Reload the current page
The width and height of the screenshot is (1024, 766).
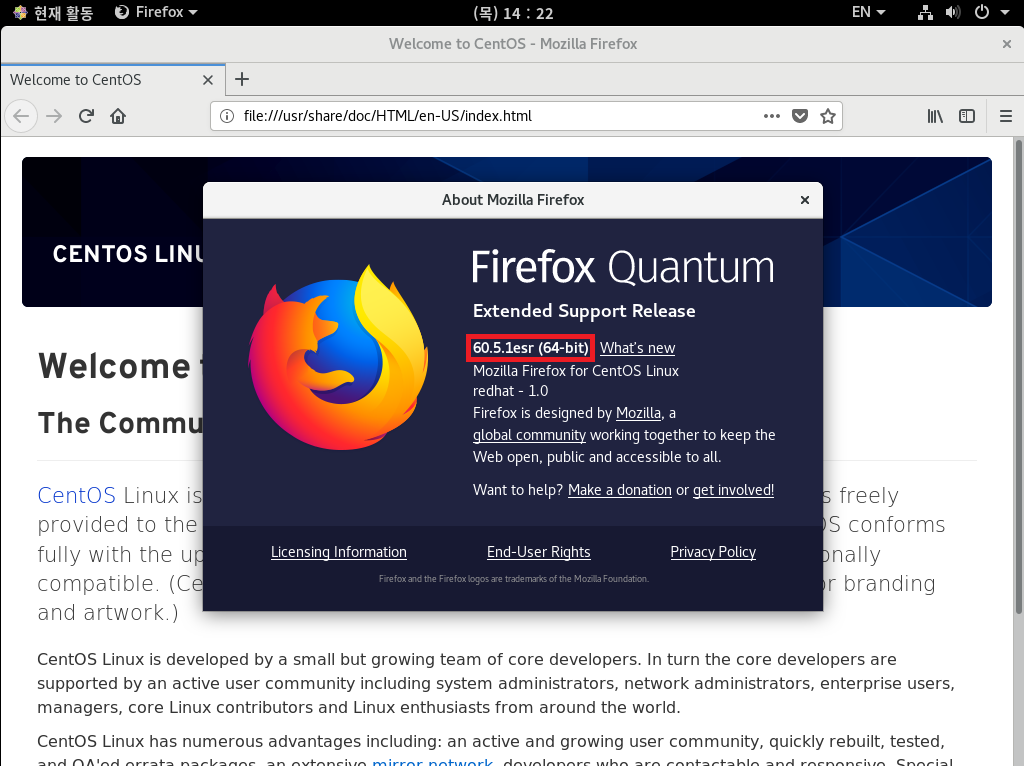(x=86, y=116)
